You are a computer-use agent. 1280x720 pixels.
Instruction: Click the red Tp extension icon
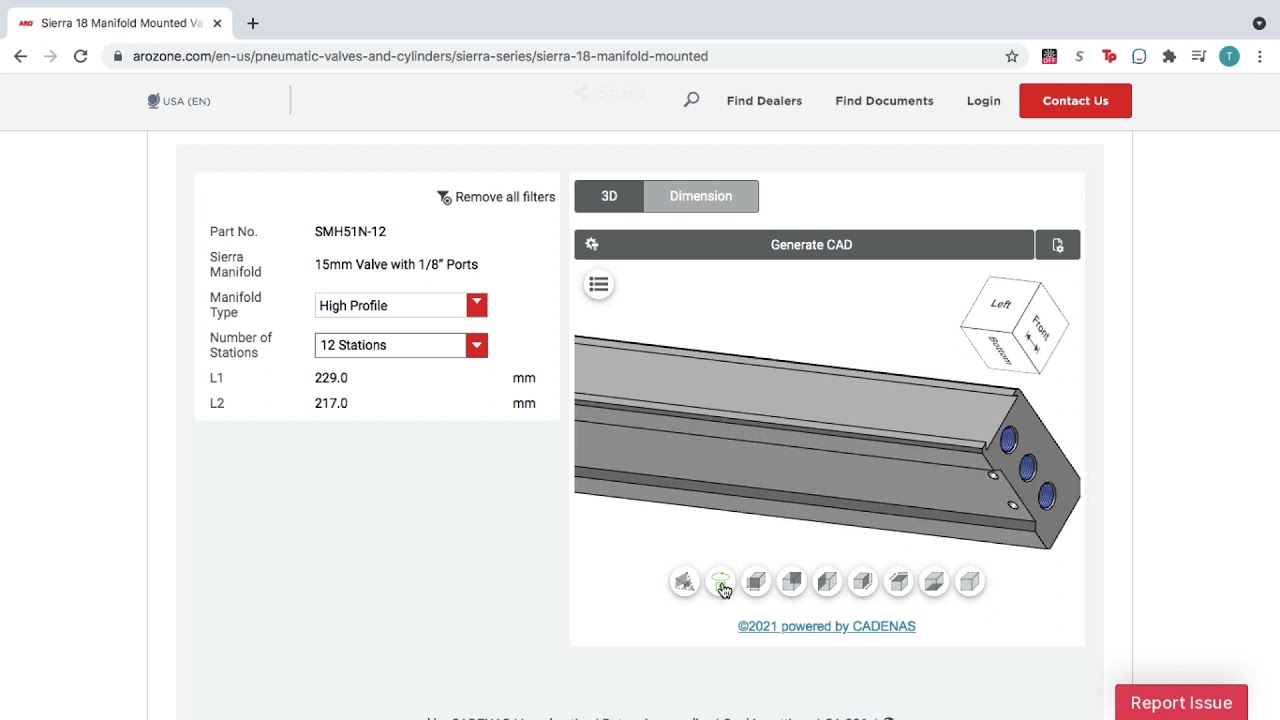coord(1109,56)
